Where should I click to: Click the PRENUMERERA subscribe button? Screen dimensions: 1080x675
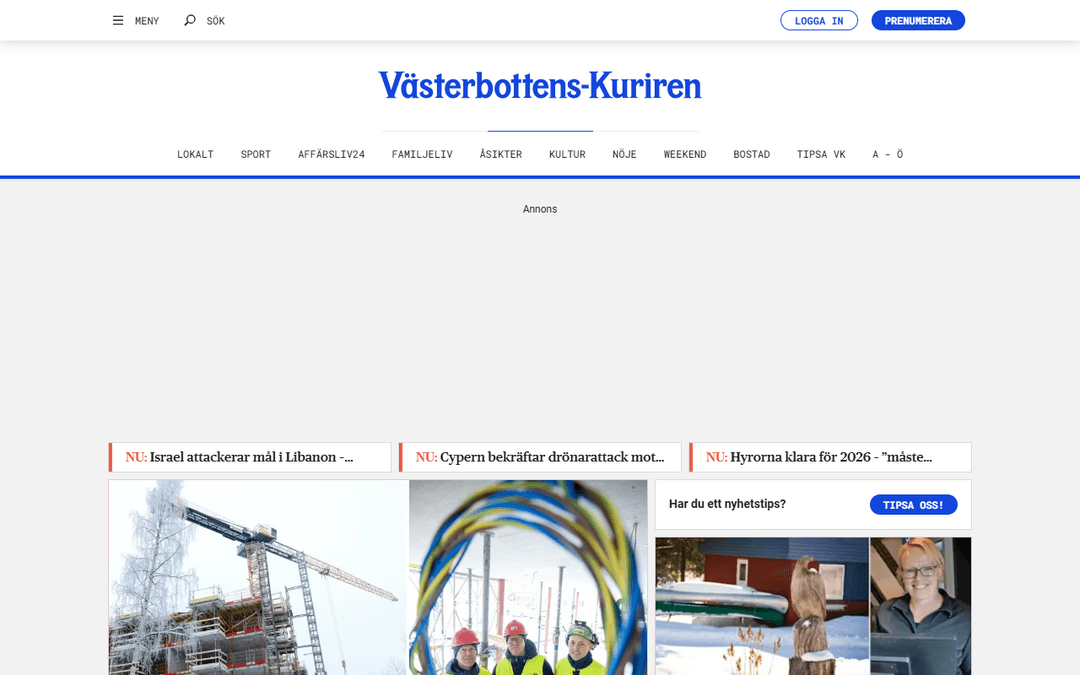918,21
